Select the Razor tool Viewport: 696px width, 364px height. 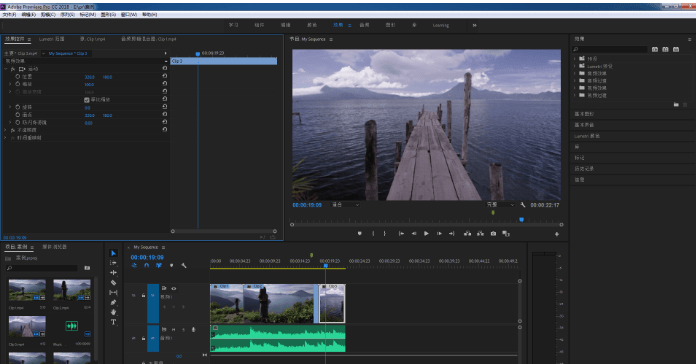pyautogui.click(x=114, y=282)
